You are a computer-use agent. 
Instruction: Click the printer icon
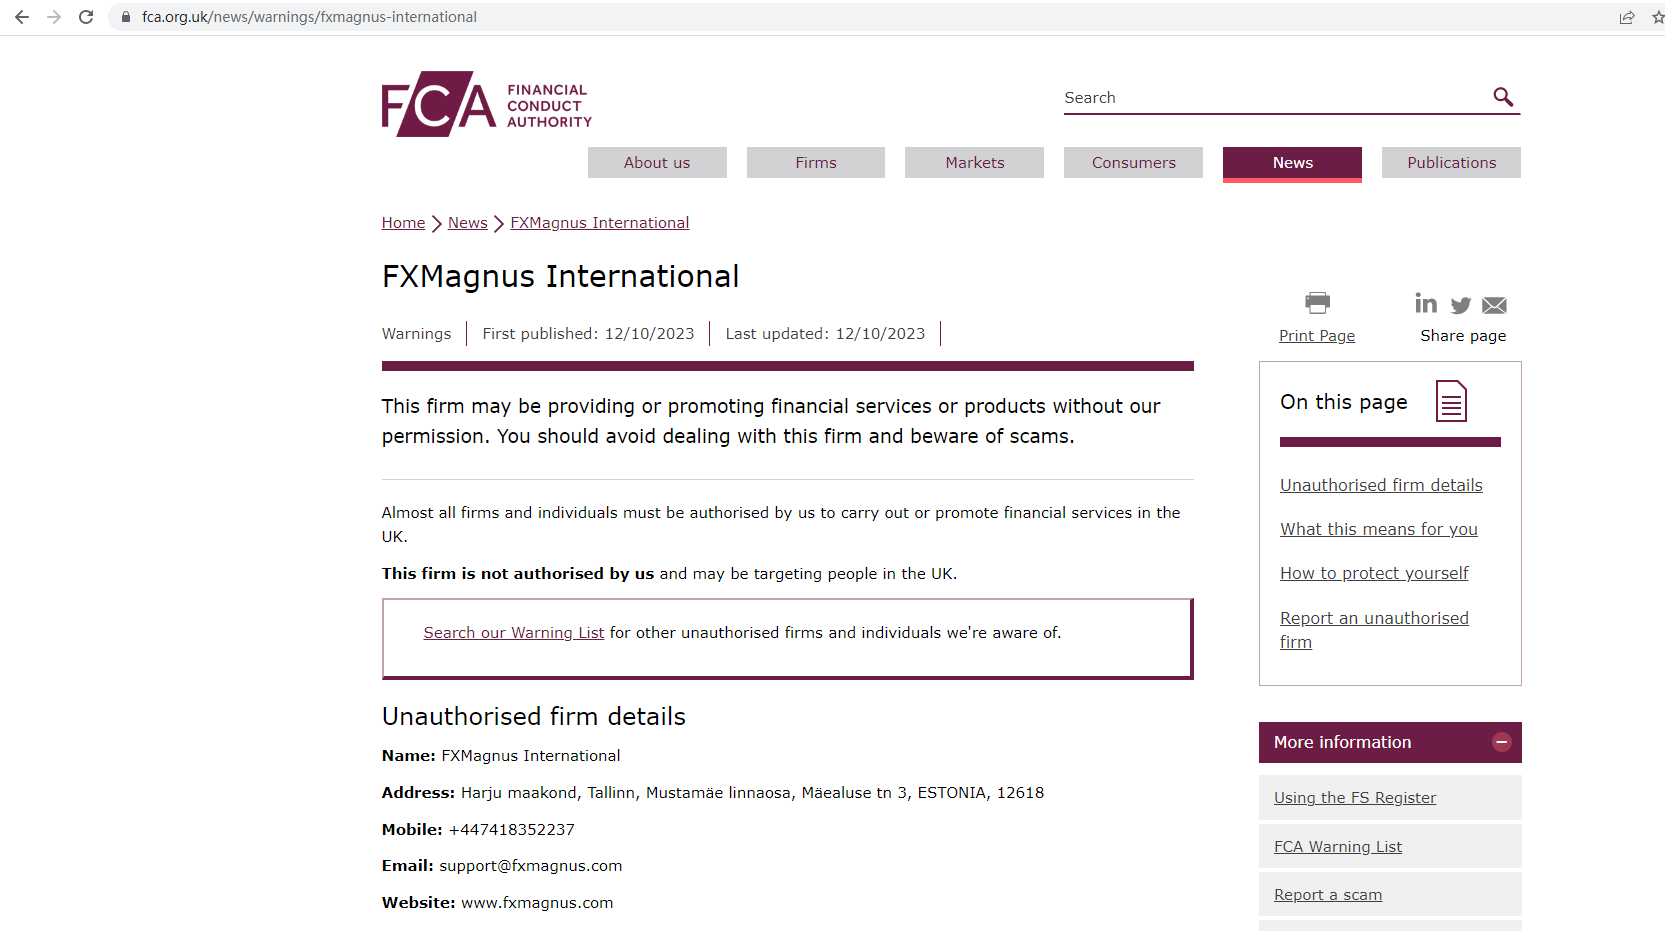[1317, 302]
